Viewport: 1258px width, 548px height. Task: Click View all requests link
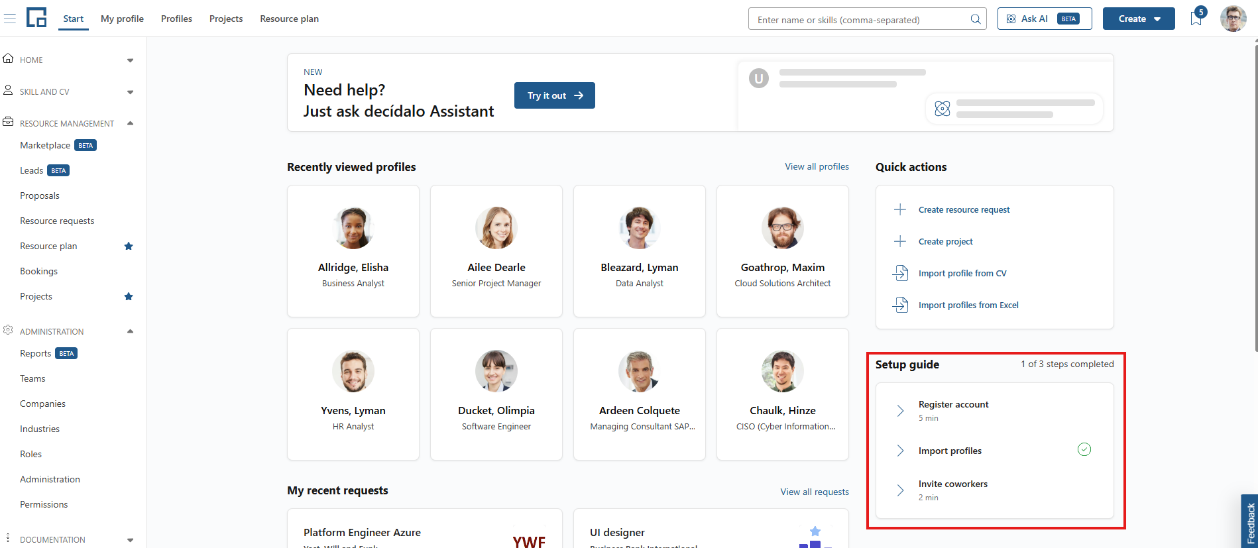(815, 492)
